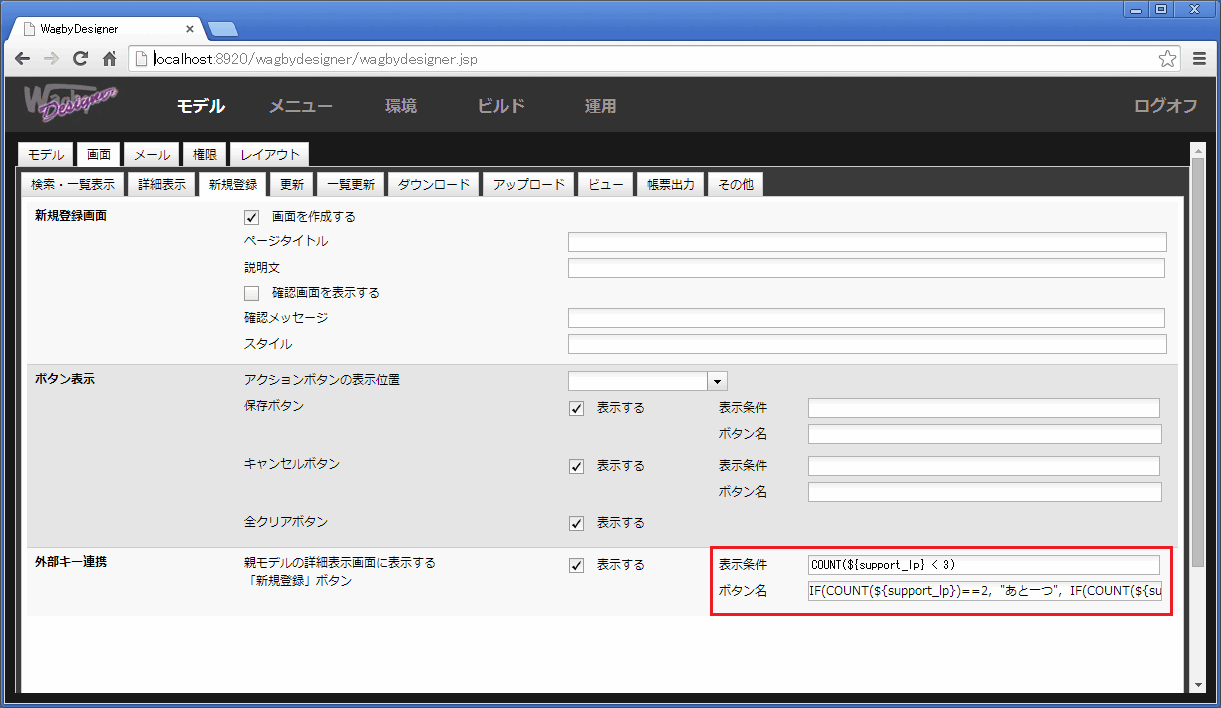Open the 更新 tab
This screenshot has height=708, width=1221.
click(x=292, y=184)
